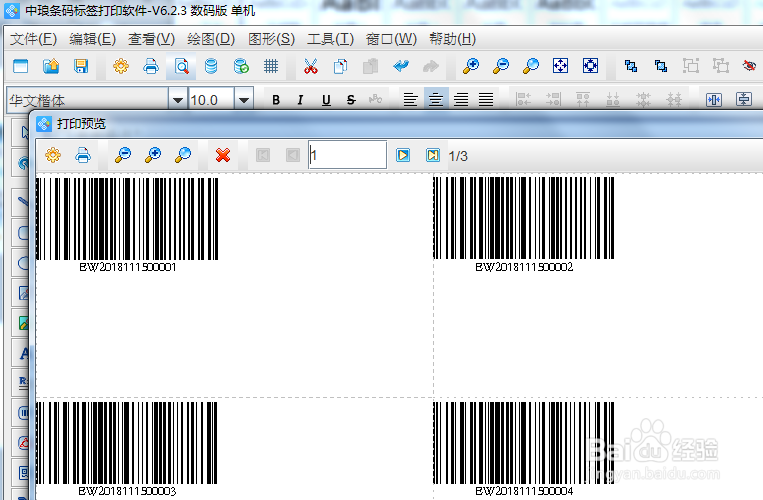Click the font size 10.0 field
Viewport: 763px width, 500px height.
pos(211,100)
